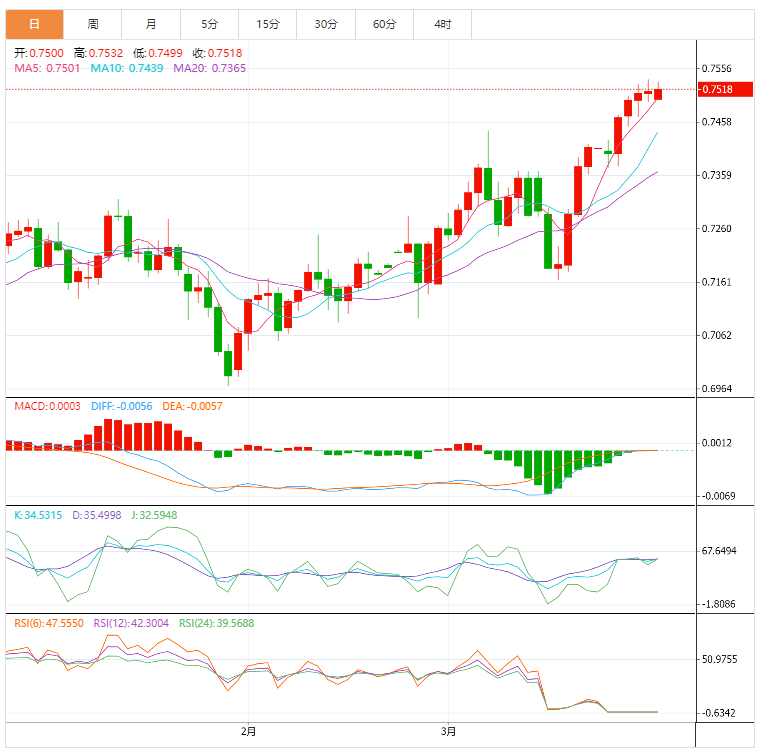
Task: Click the 0.7359 price axis label
Action: tap(716, 175)
